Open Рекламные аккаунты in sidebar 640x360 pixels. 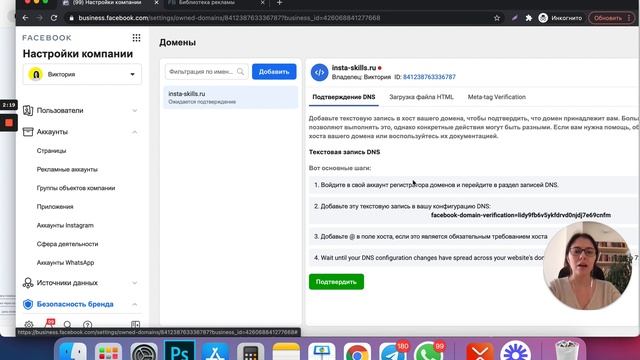click(x=67, y=169)
